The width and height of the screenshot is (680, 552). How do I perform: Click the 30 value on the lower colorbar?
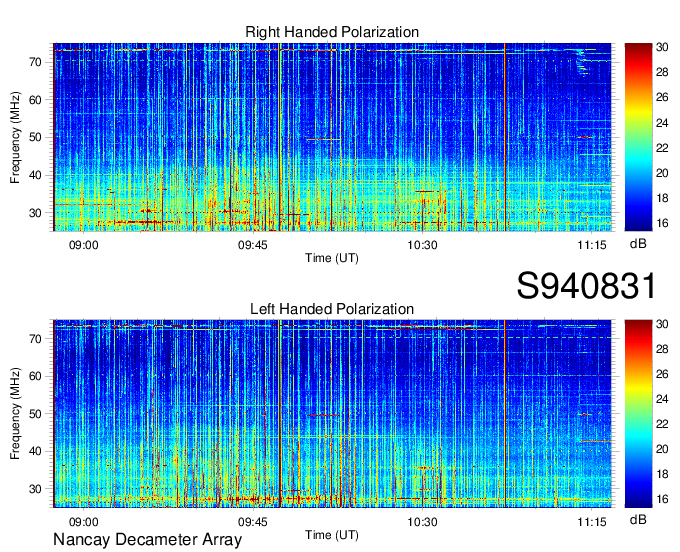662,323
